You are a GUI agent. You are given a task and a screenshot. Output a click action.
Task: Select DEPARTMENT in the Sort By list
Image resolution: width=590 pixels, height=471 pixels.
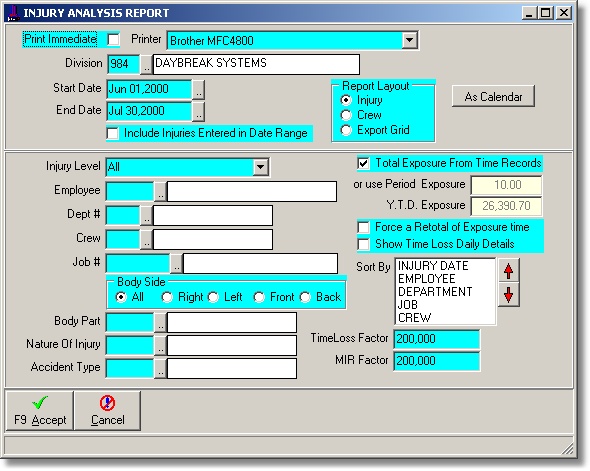coord(435,292)
